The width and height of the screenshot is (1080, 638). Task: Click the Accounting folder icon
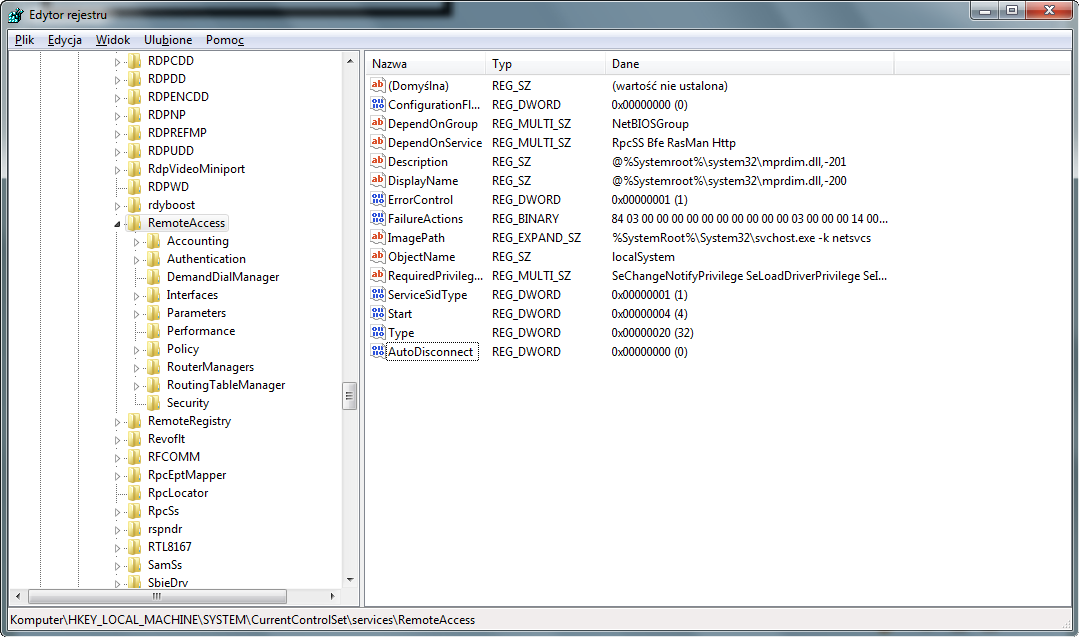coord(153,240)
